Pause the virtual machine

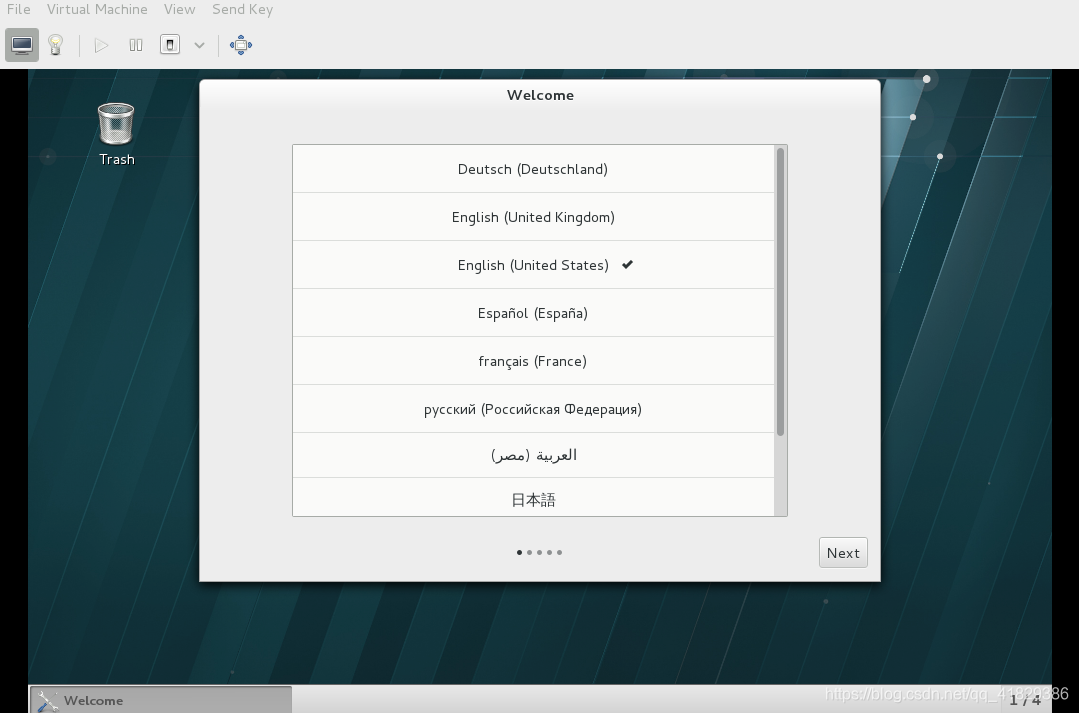[x=136, y=45]
